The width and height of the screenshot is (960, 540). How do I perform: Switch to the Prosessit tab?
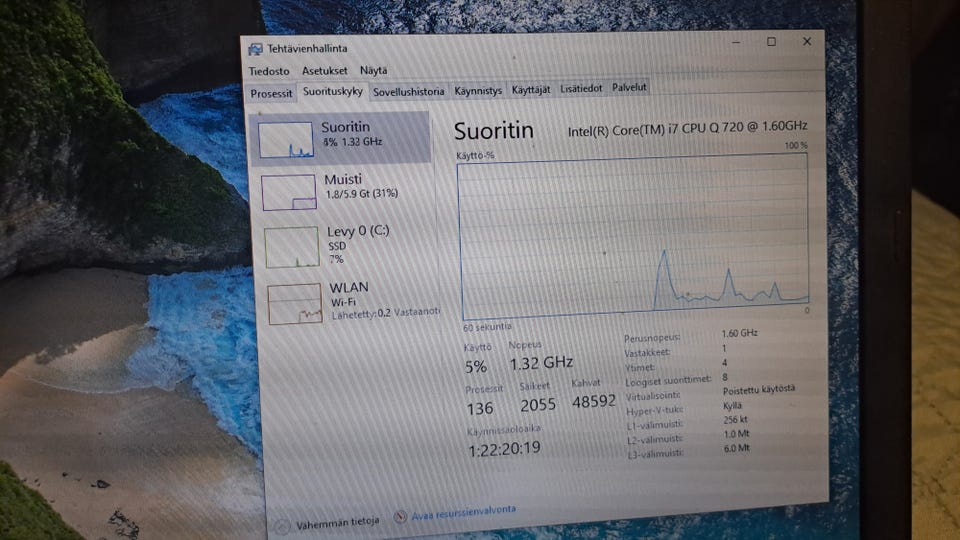click(271, 94)
